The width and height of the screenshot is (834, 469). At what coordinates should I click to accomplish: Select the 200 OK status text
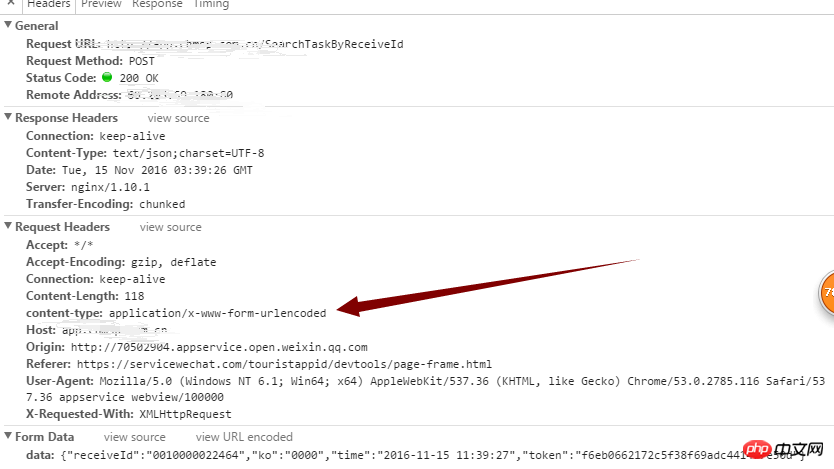click(x=139, y=78)
